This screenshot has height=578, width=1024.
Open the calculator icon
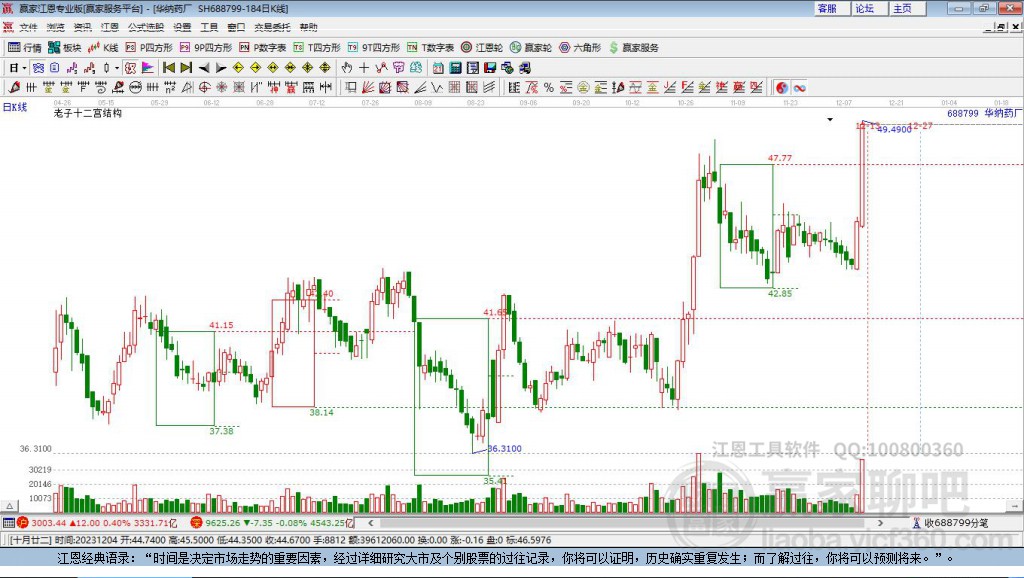(x=455, y=68)
